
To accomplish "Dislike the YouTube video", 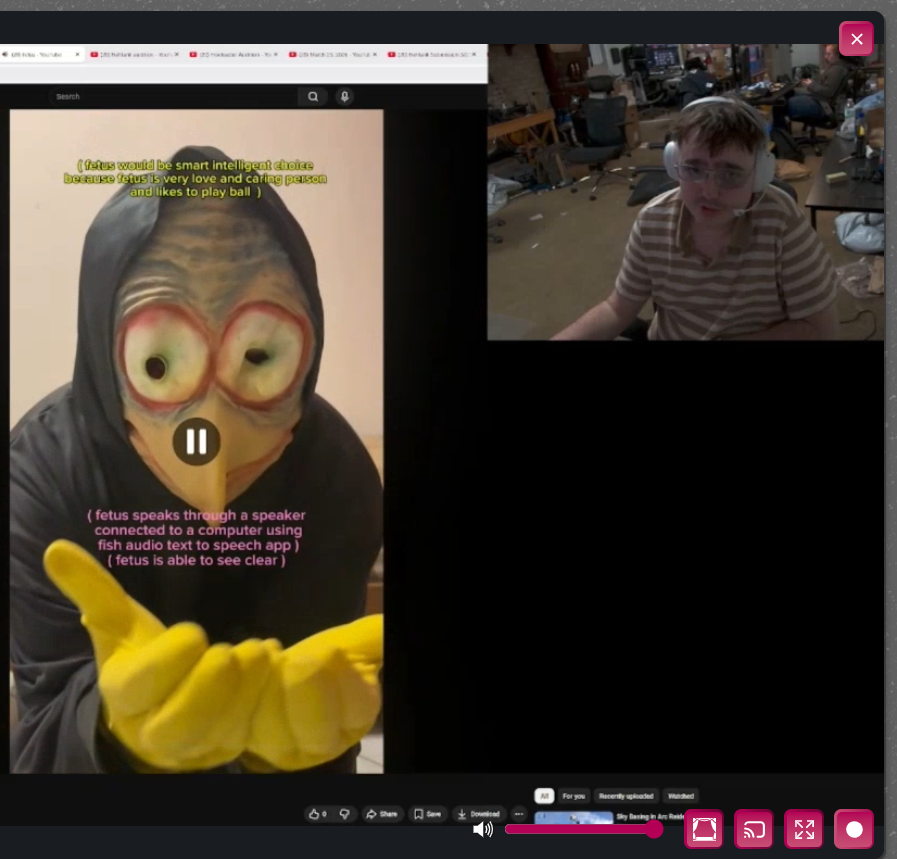I will [344, 814].
